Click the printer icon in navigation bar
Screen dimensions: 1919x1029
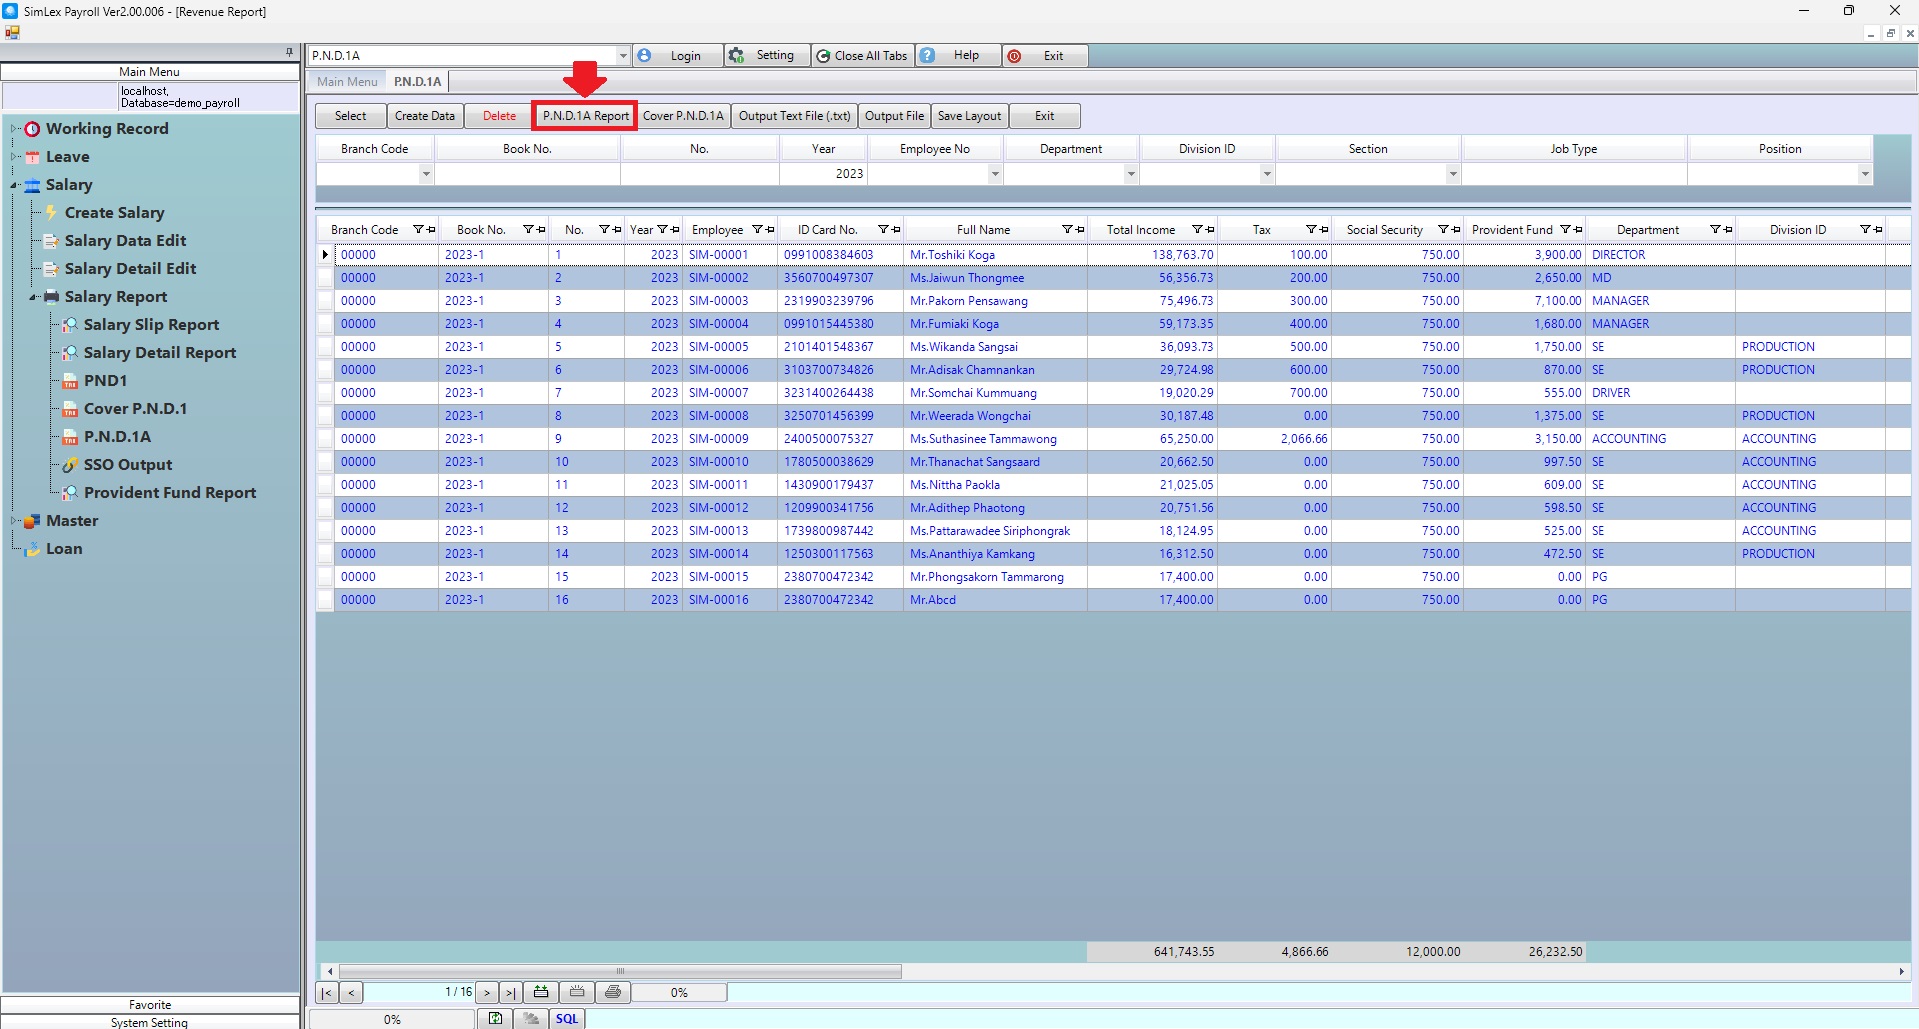click(613, 992)
